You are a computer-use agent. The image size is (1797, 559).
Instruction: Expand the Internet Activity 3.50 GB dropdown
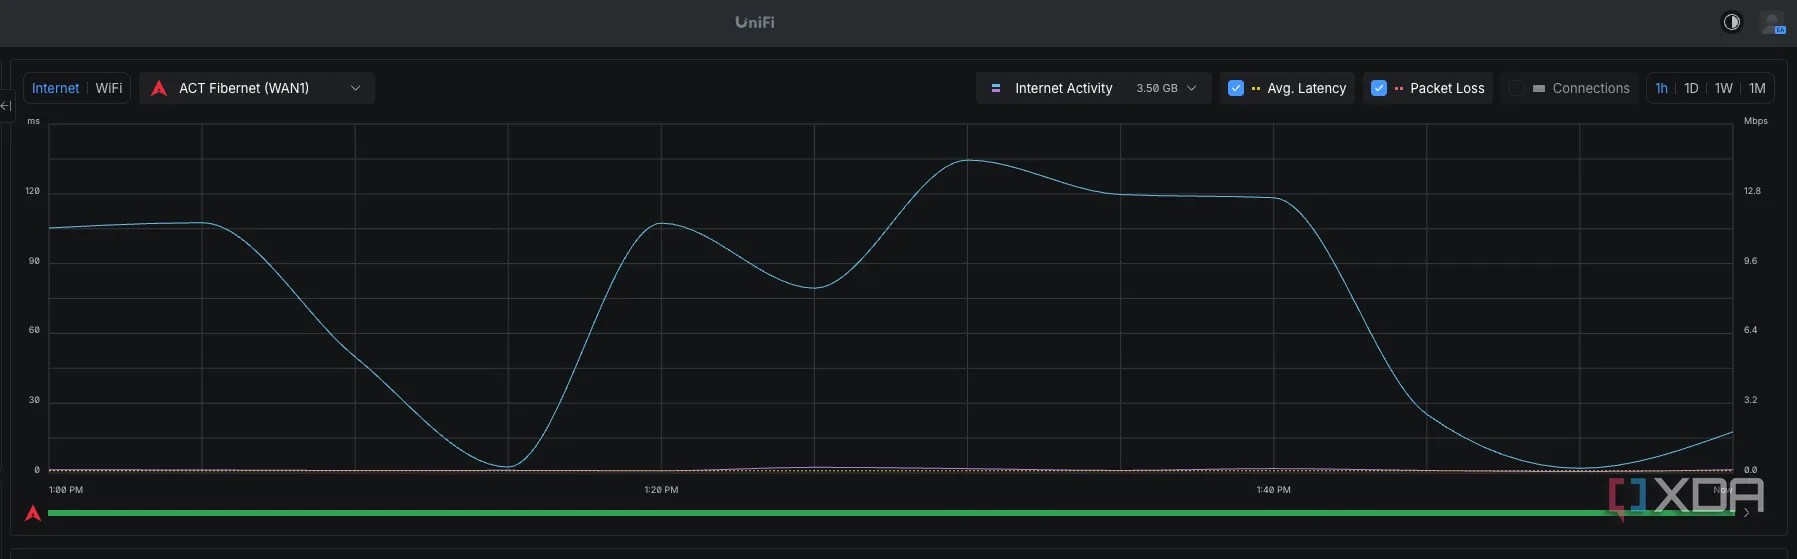(1093, 88)
